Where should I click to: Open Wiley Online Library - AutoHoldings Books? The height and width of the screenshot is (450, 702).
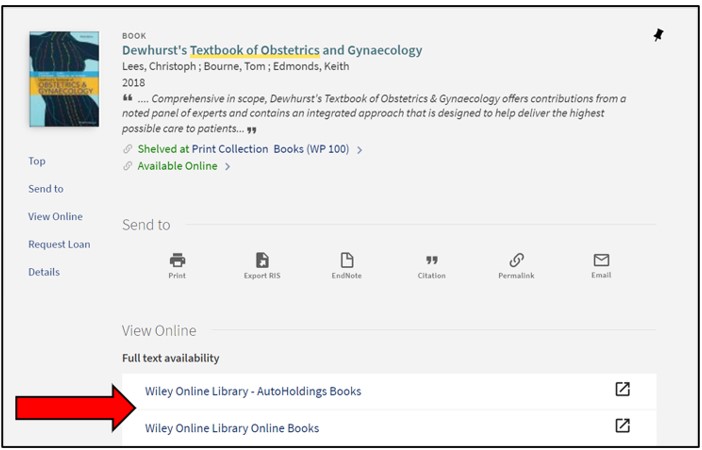click(x=253, y=391)
